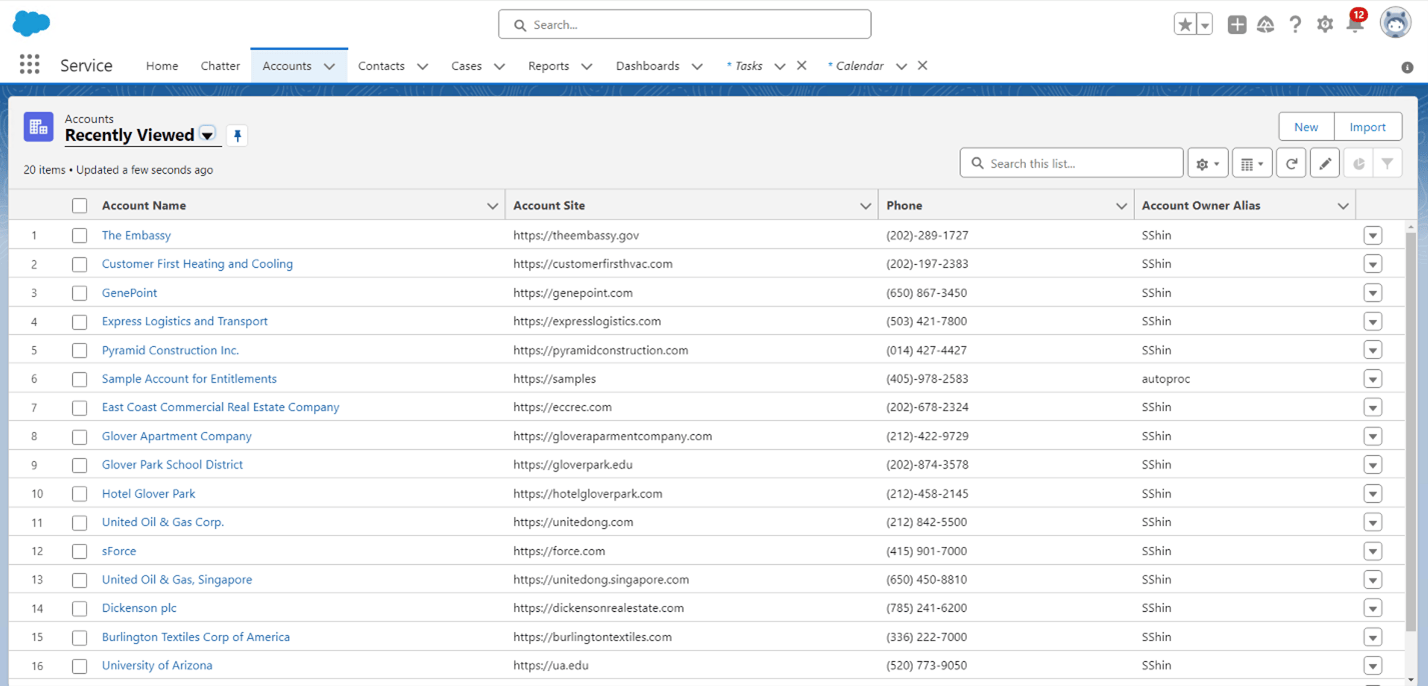Expand the Recently Viewed list view dropdown
The image size is (1428, 686).
[207, 135]
